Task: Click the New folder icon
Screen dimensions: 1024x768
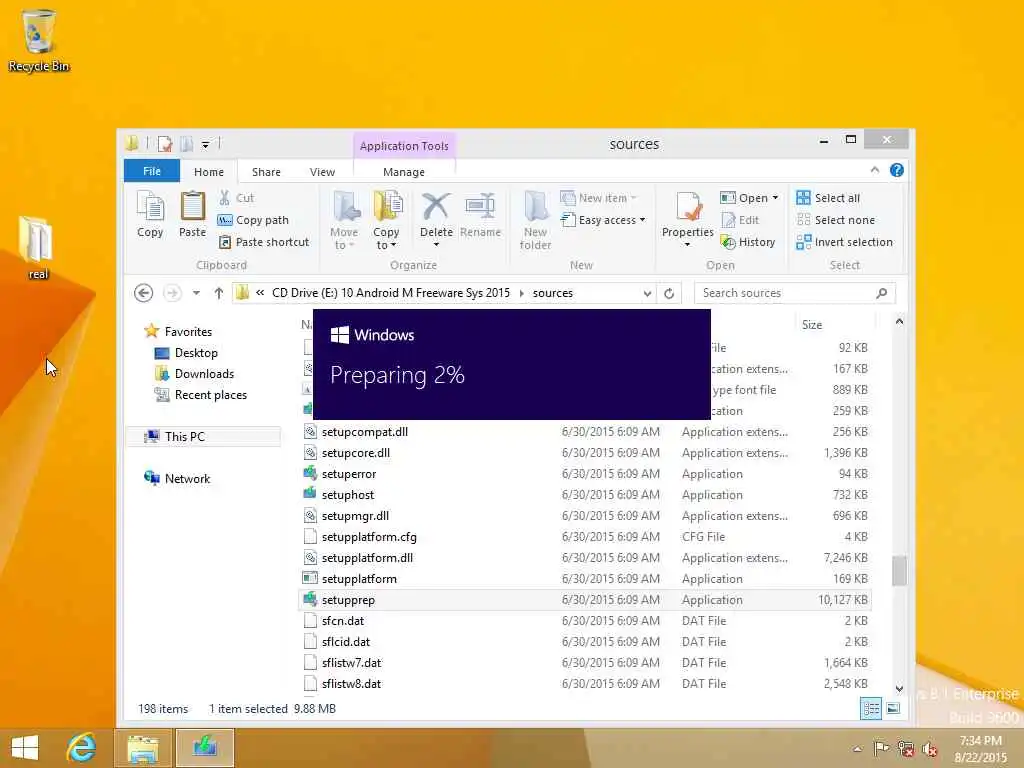Action: 536,221
